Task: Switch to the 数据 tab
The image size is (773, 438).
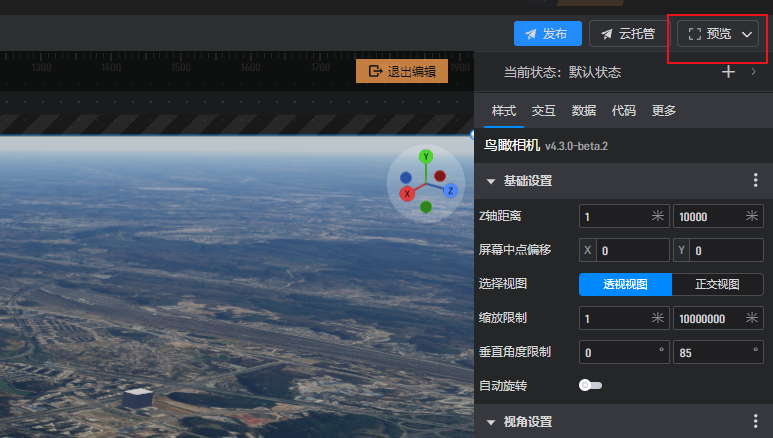Action: tap(583, 111)
